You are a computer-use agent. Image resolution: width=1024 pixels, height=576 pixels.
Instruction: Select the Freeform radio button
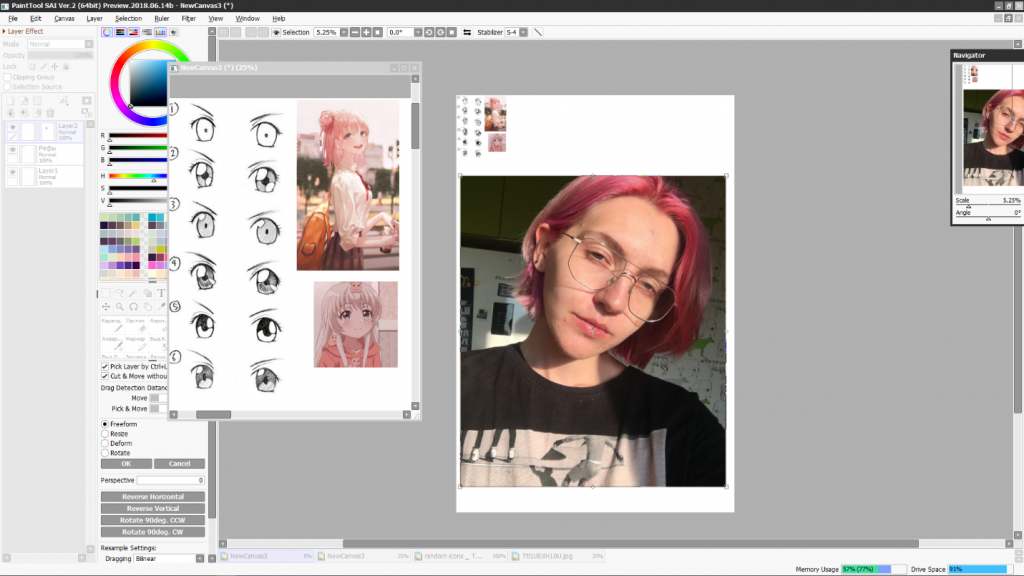click(x=104, y=424)
